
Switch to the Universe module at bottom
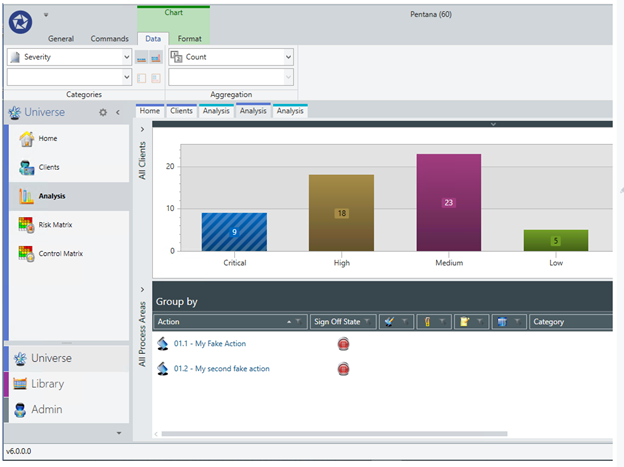point(69,358)
